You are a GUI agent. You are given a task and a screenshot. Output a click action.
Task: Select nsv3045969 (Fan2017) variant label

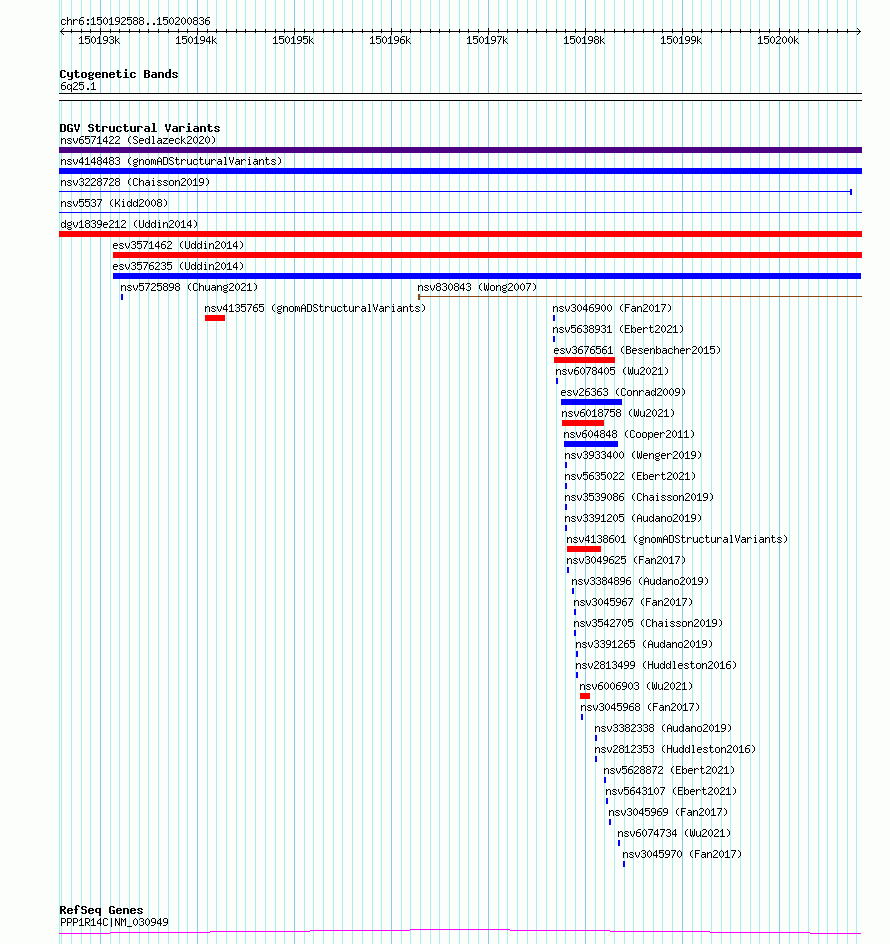point(668,813)
